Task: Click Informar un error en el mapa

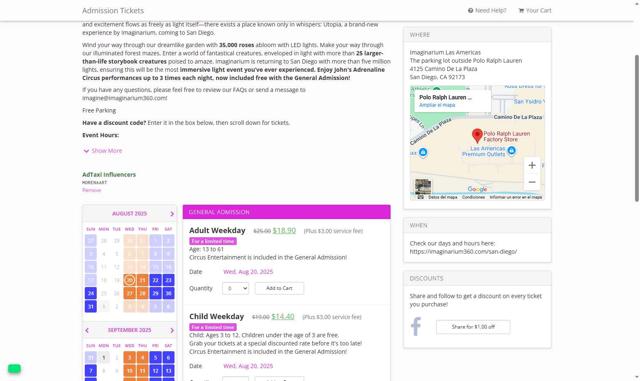Action: coord(516,197)
